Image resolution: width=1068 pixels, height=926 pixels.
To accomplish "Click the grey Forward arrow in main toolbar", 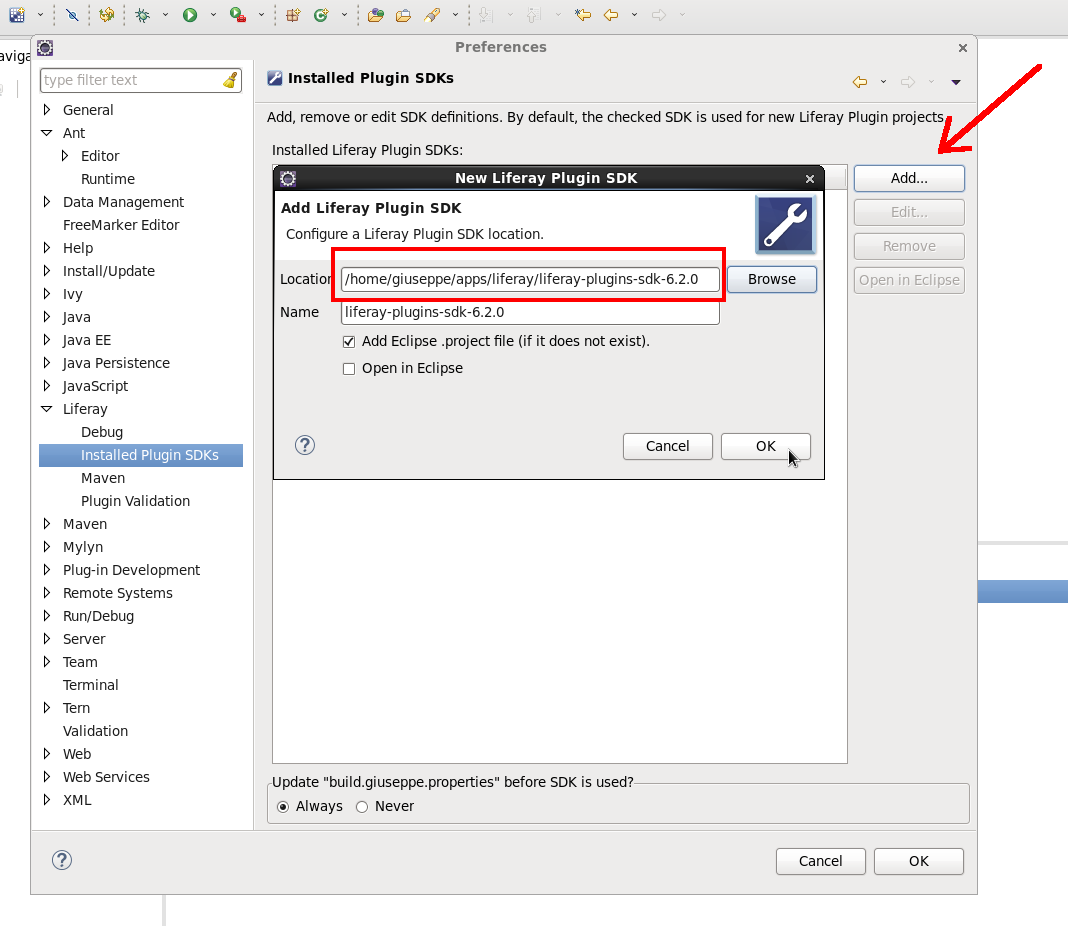I will pyautogui.click(x=659, y=15).
